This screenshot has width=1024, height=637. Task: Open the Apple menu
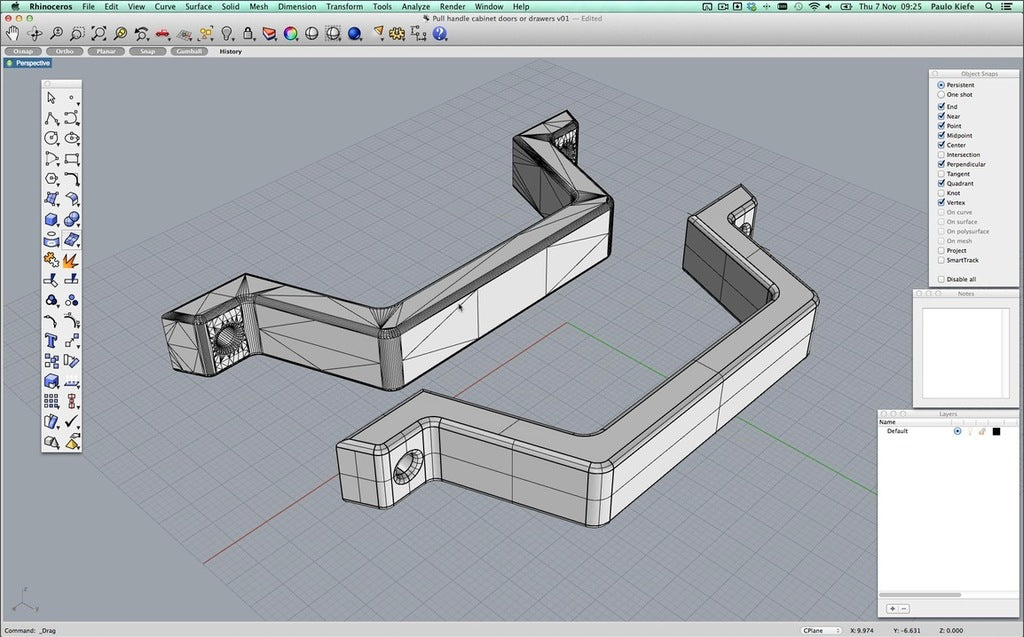pyautogui.click(x=15, y=7)
